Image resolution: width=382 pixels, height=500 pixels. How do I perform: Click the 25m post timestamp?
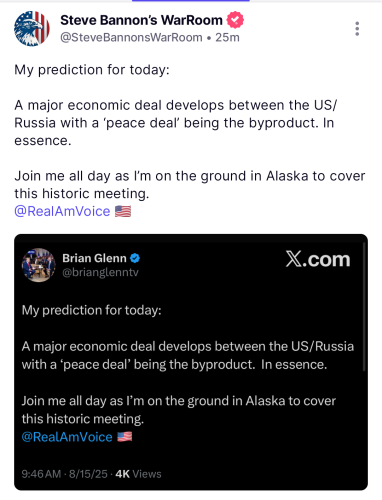tap(227, 37)
